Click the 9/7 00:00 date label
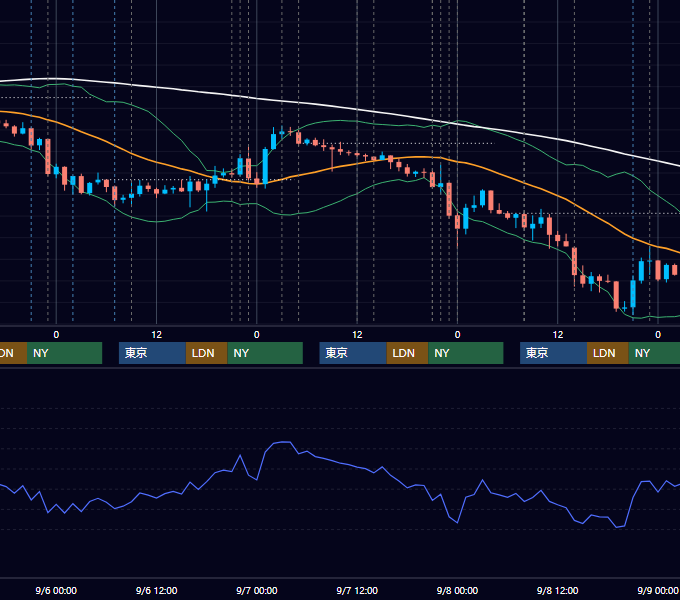 point(257,590)
